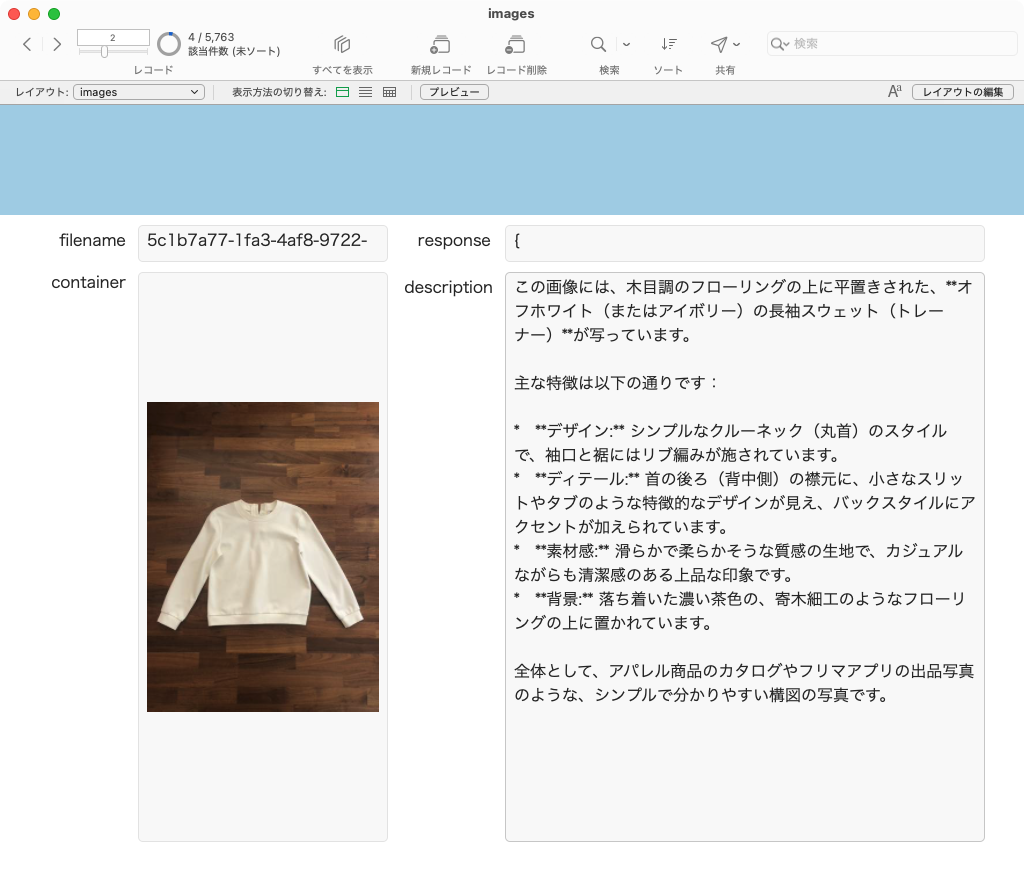Click the Share paper plane icon

718,44
